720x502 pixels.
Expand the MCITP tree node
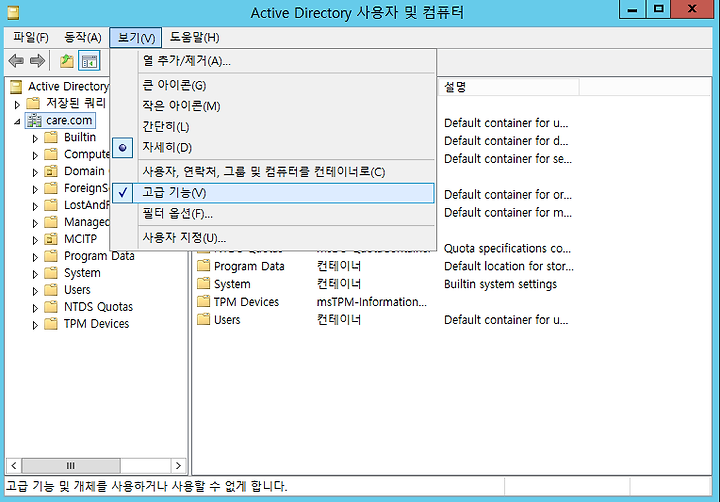[x=35, y=241]
